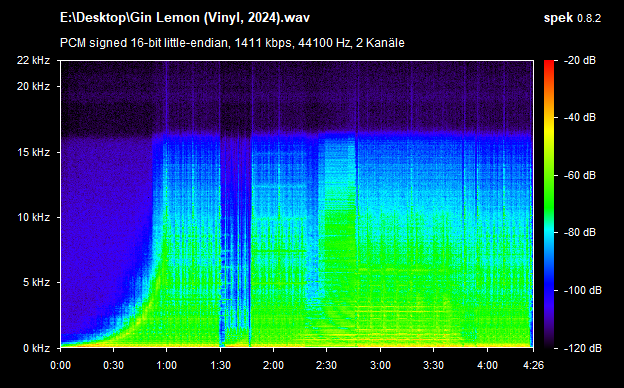Click the '0:00' time axis label
Image resolution: width=624 pixels, height=388 pixels.
point(60,365)
